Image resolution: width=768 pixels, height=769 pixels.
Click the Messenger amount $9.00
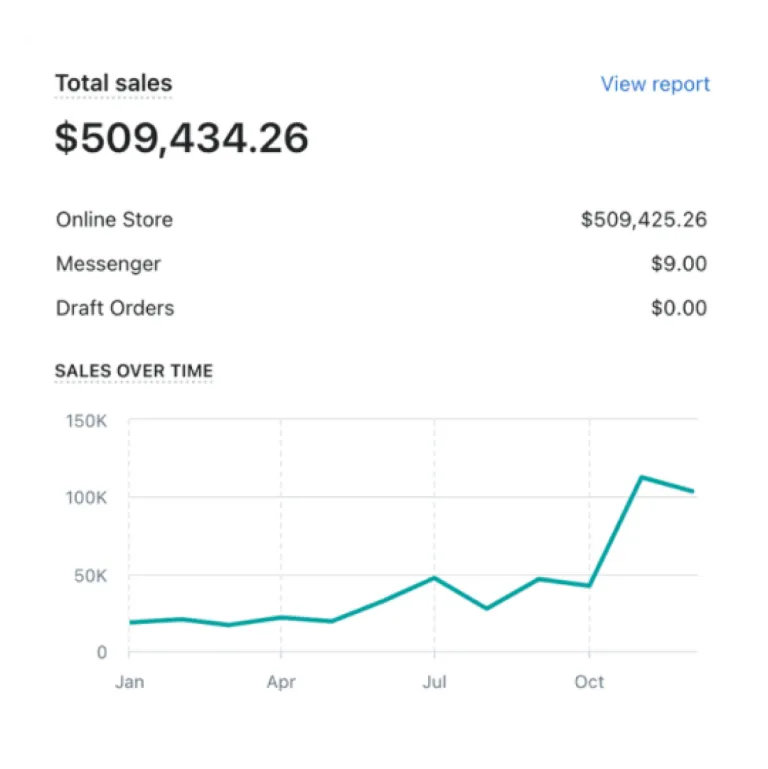(x=678, y=264)
